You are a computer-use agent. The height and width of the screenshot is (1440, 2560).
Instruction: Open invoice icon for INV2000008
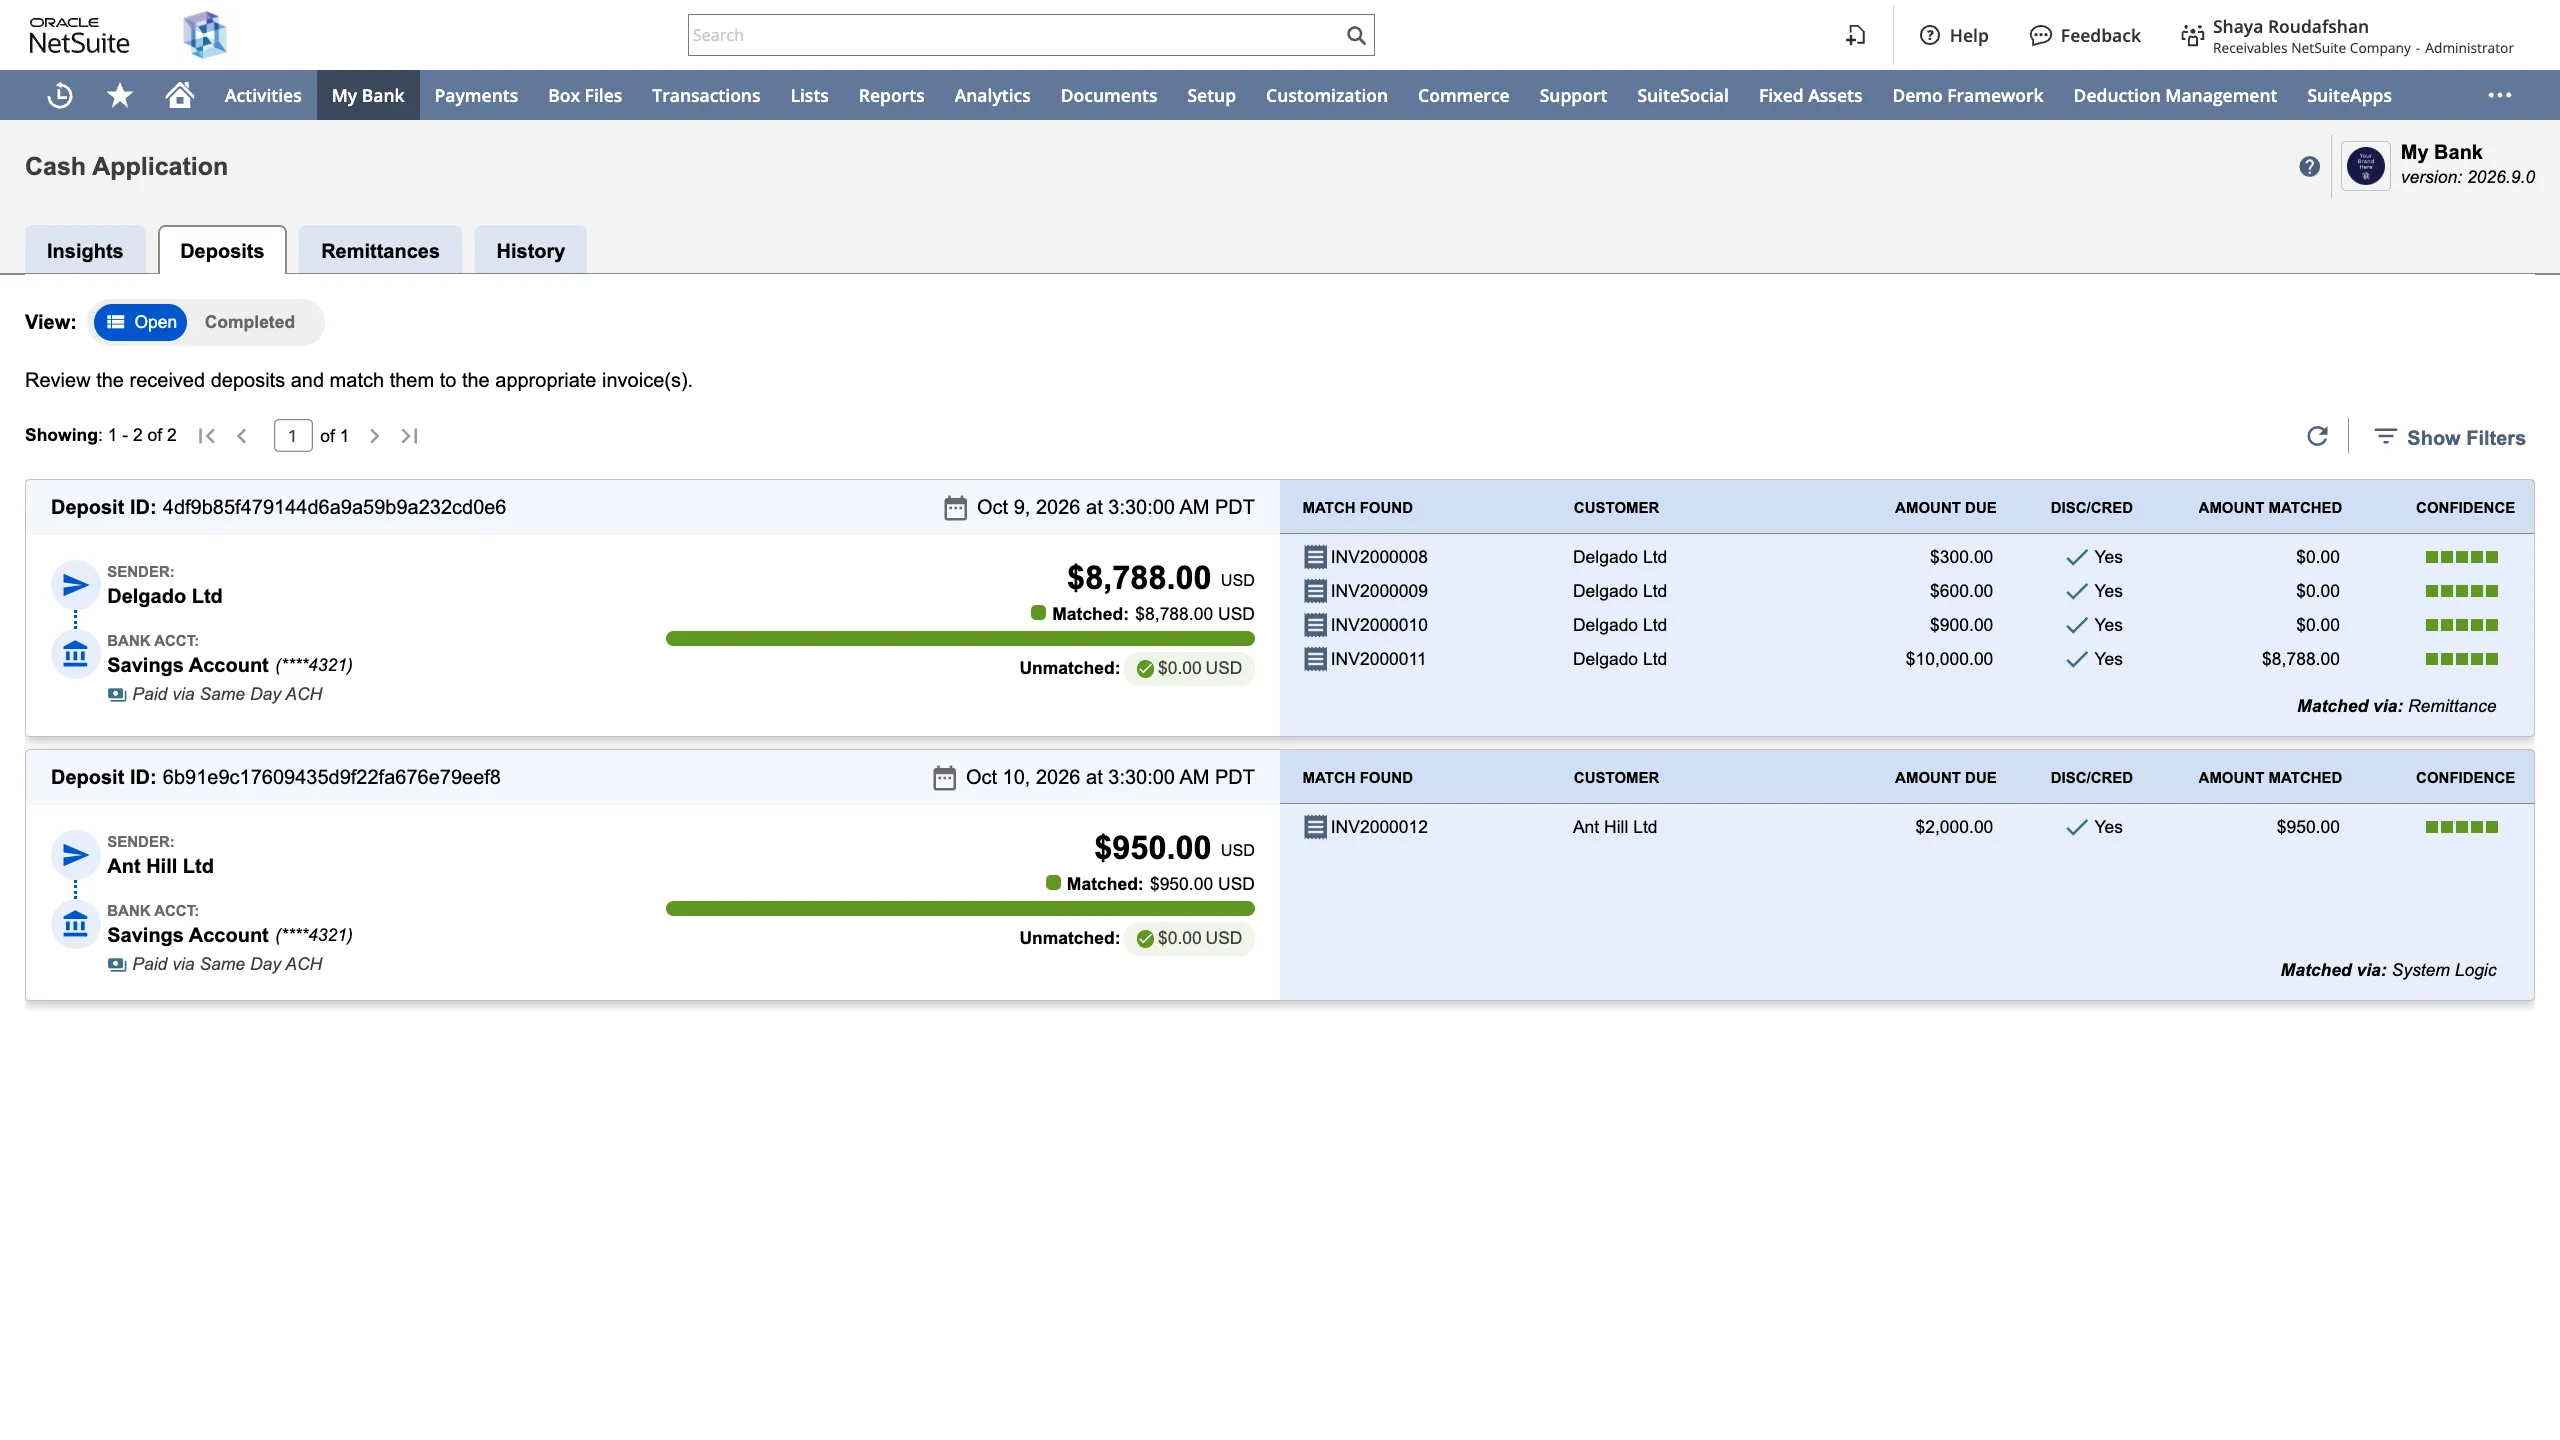1315,557
